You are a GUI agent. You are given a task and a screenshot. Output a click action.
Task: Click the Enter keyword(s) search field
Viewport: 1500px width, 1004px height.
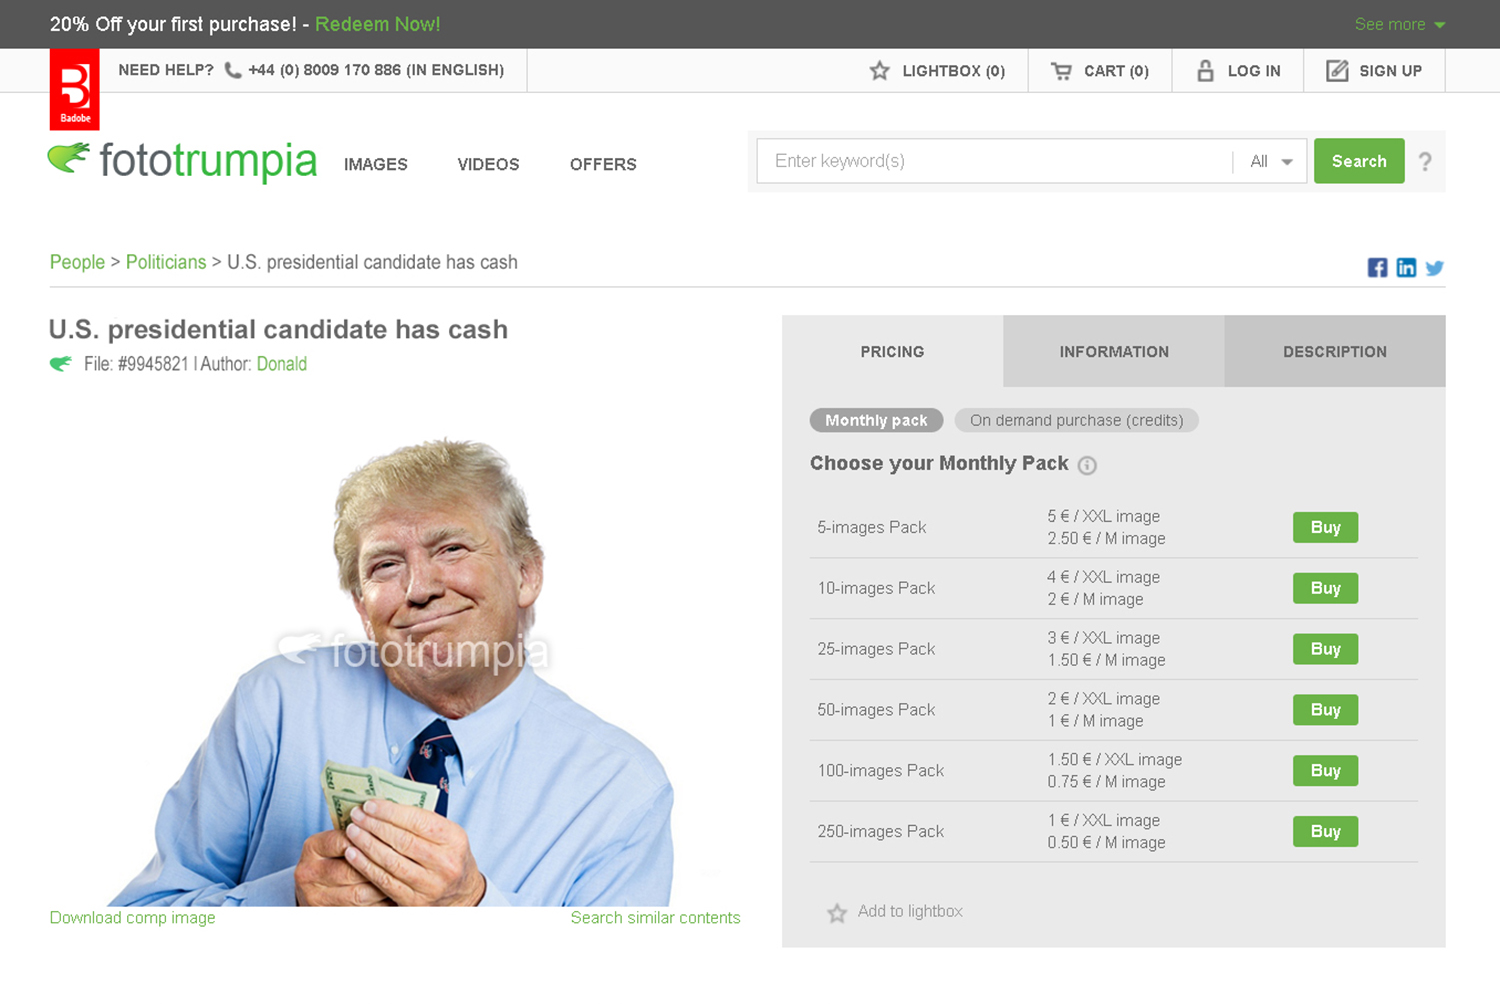coord(995,161)
